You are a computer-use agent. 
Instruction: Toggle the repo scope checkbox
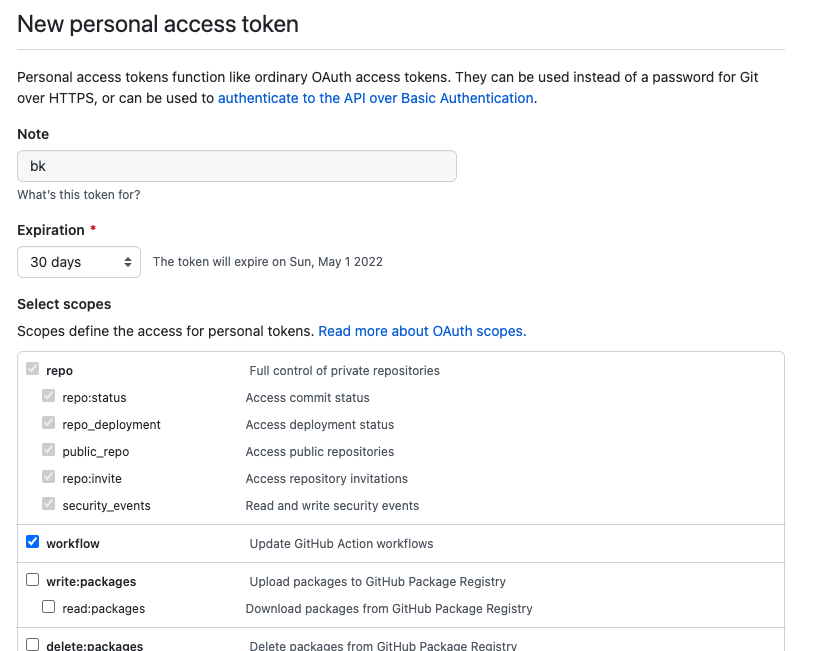(32, 369)
